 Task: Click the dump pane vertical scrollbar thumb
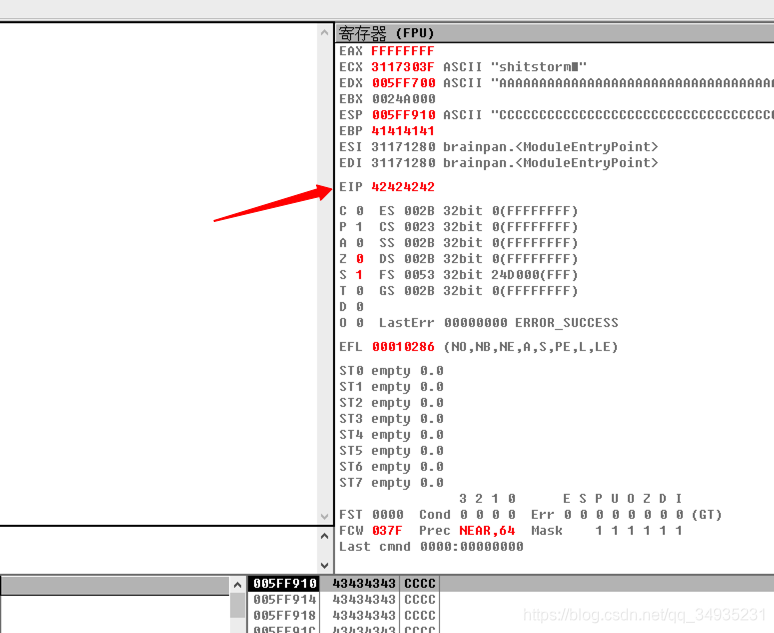pyautogui.click(x=237, y=605)
